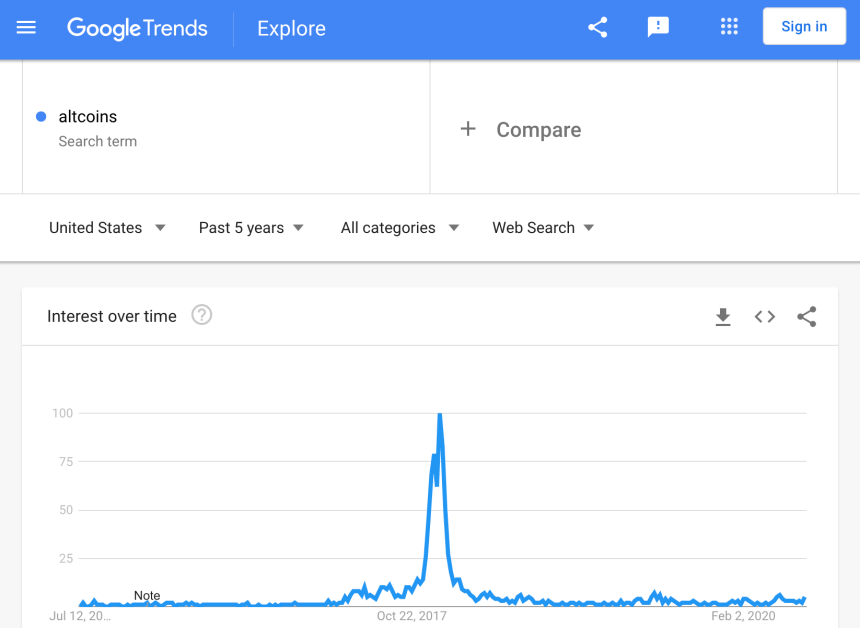The width and height of the screenshot is (860, 628).
Task: Open the Google apps grid
Action: pyautogui.click(x=728, y=27)
